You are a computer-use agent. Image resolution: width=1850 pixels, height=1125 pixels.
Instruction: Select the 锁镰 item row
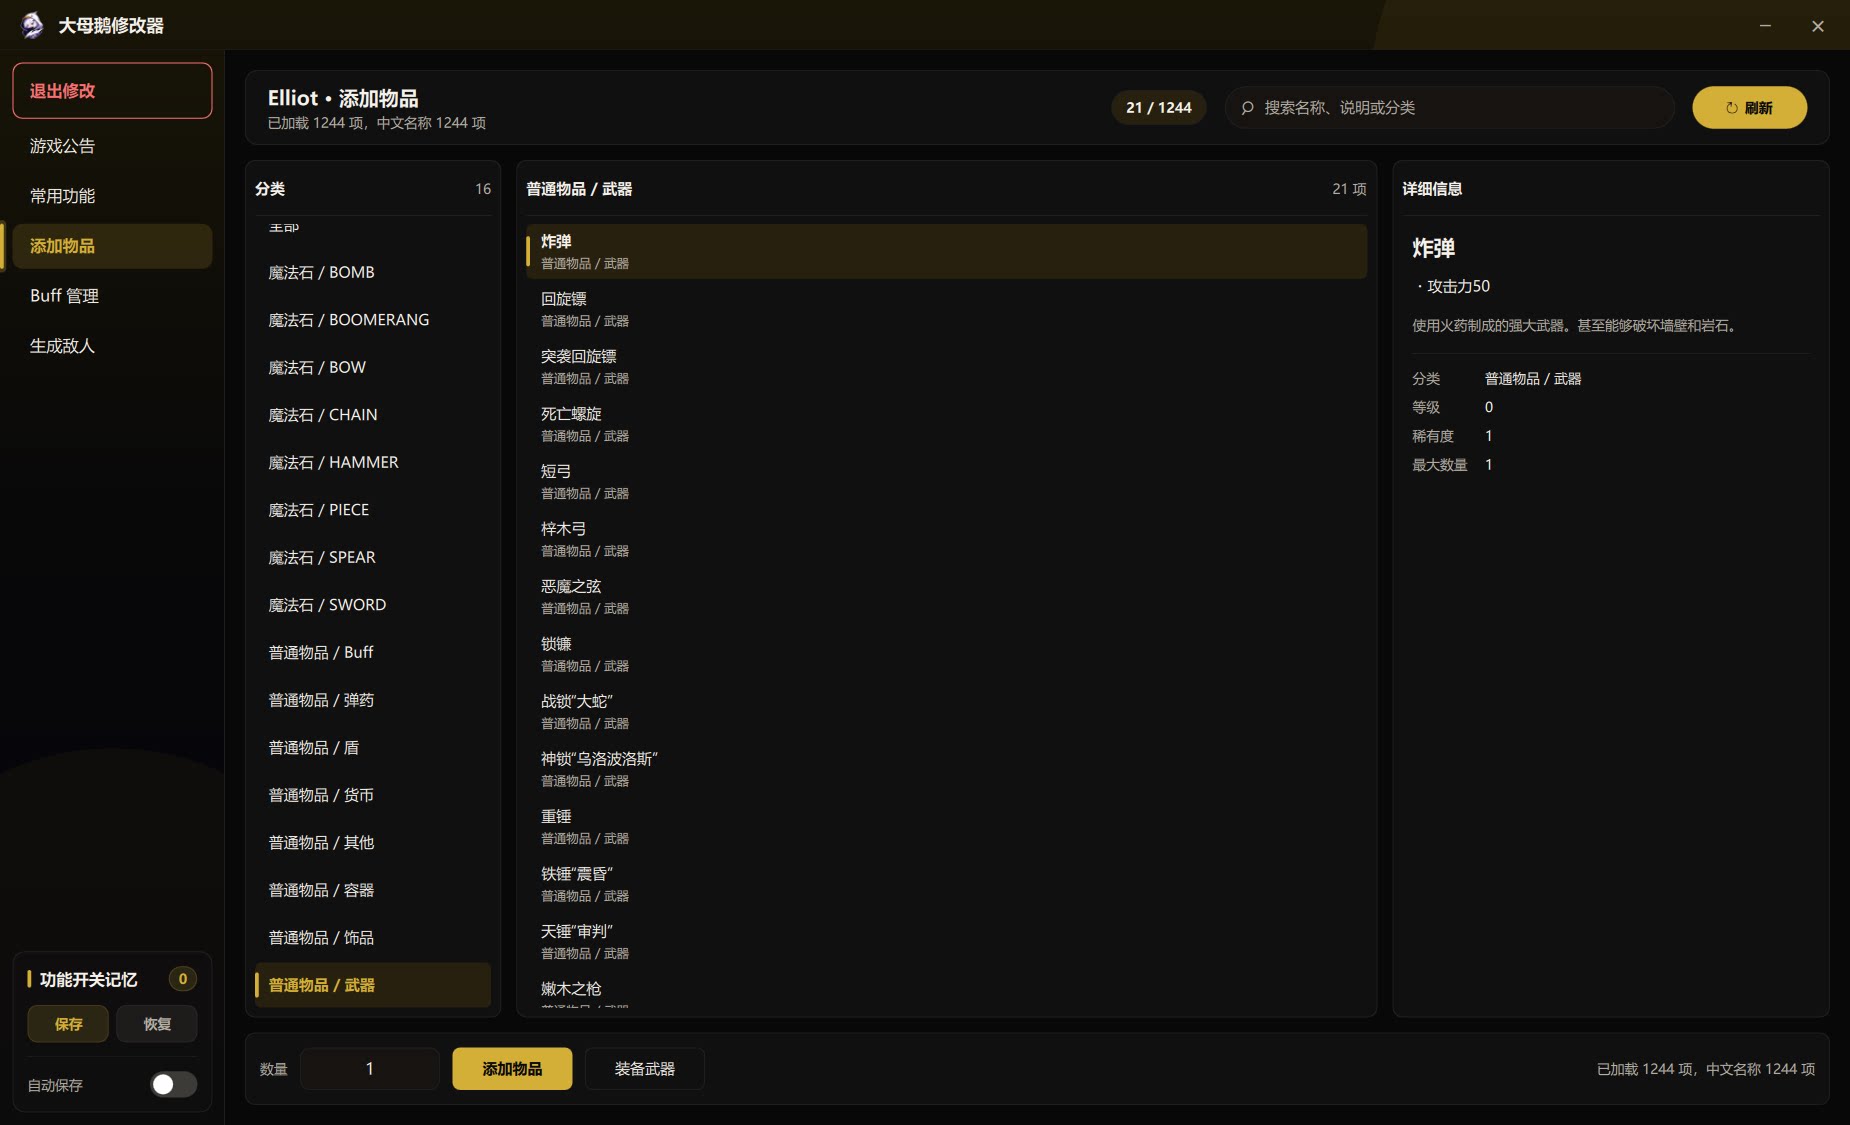point(946,654)
